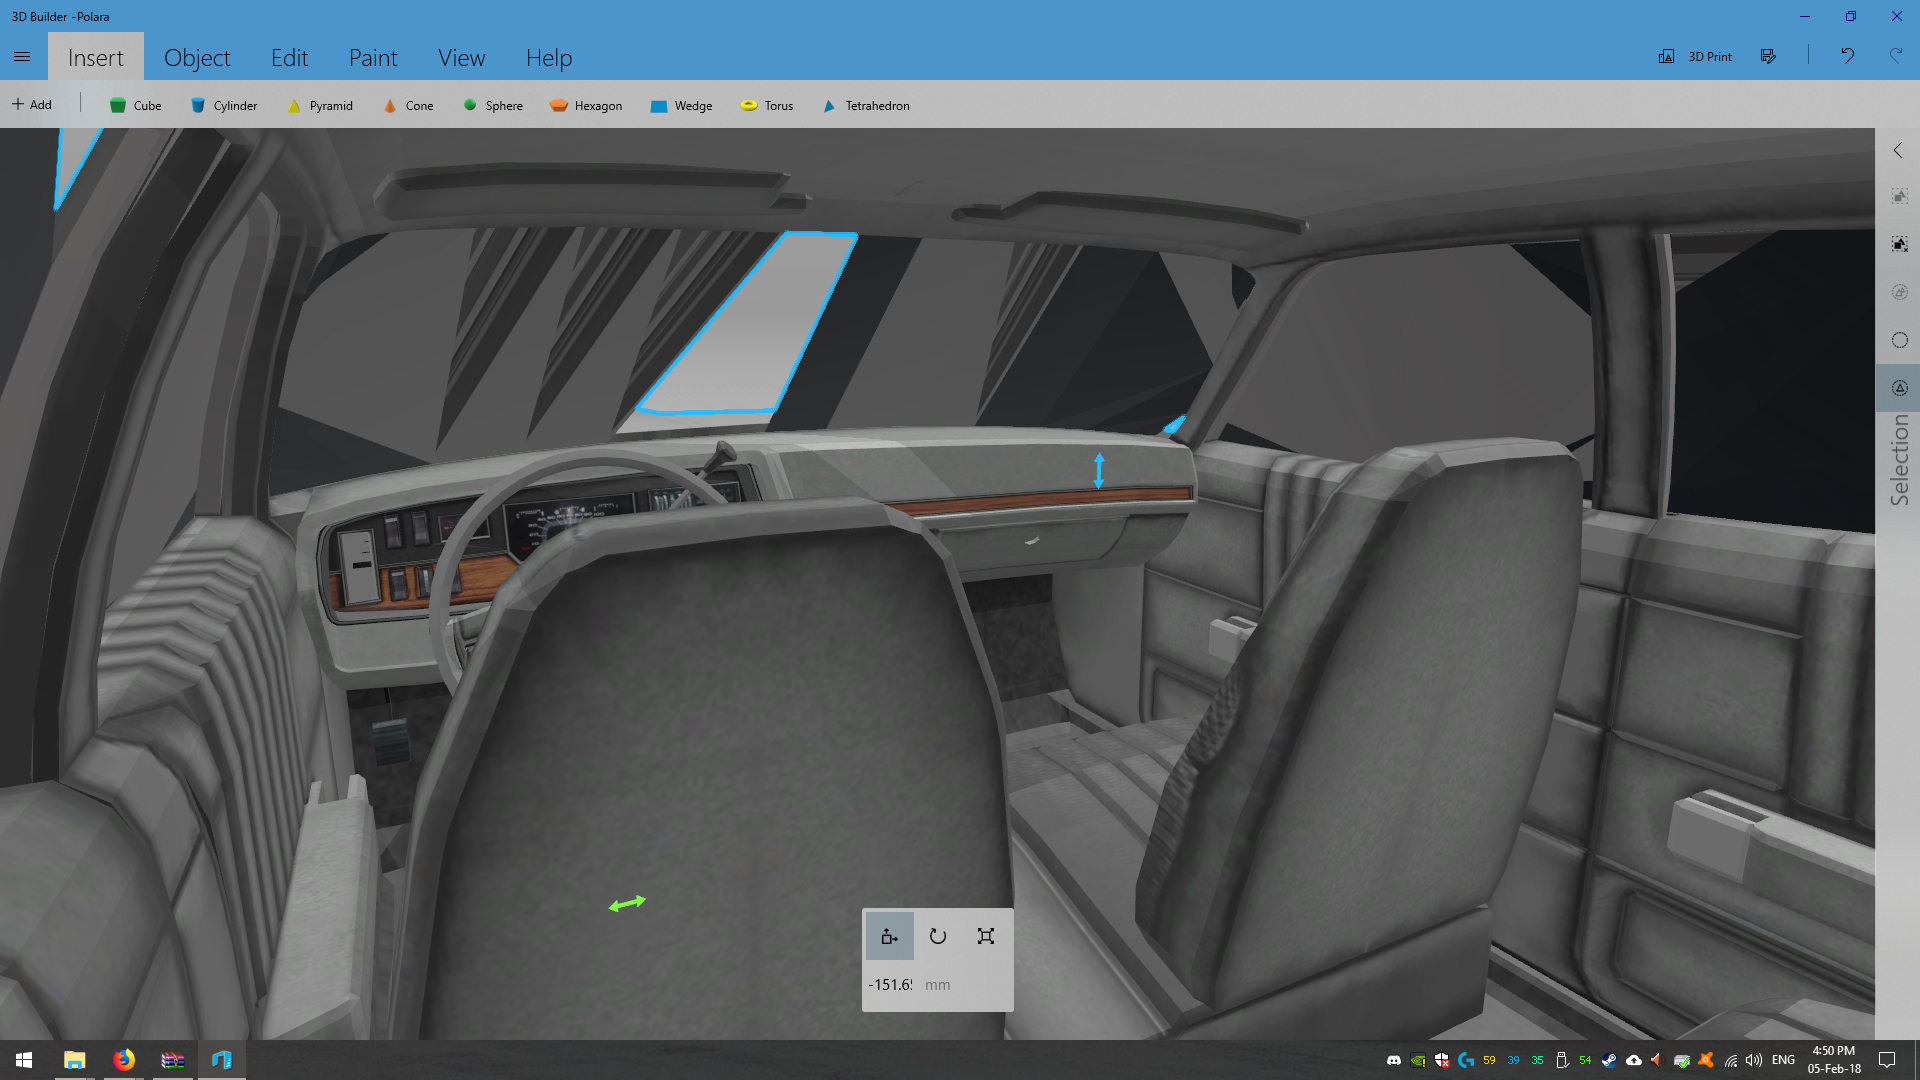Screen dimensions: 1920x1080
Task: Insert a Cylinder shape
Action: (224, 105)
